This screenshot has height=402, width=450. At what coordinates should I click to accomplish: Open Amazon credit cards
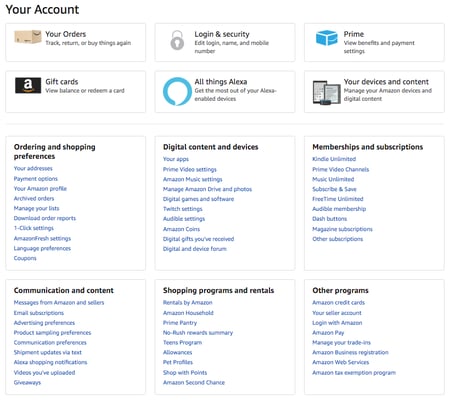(x=339, y=302)
